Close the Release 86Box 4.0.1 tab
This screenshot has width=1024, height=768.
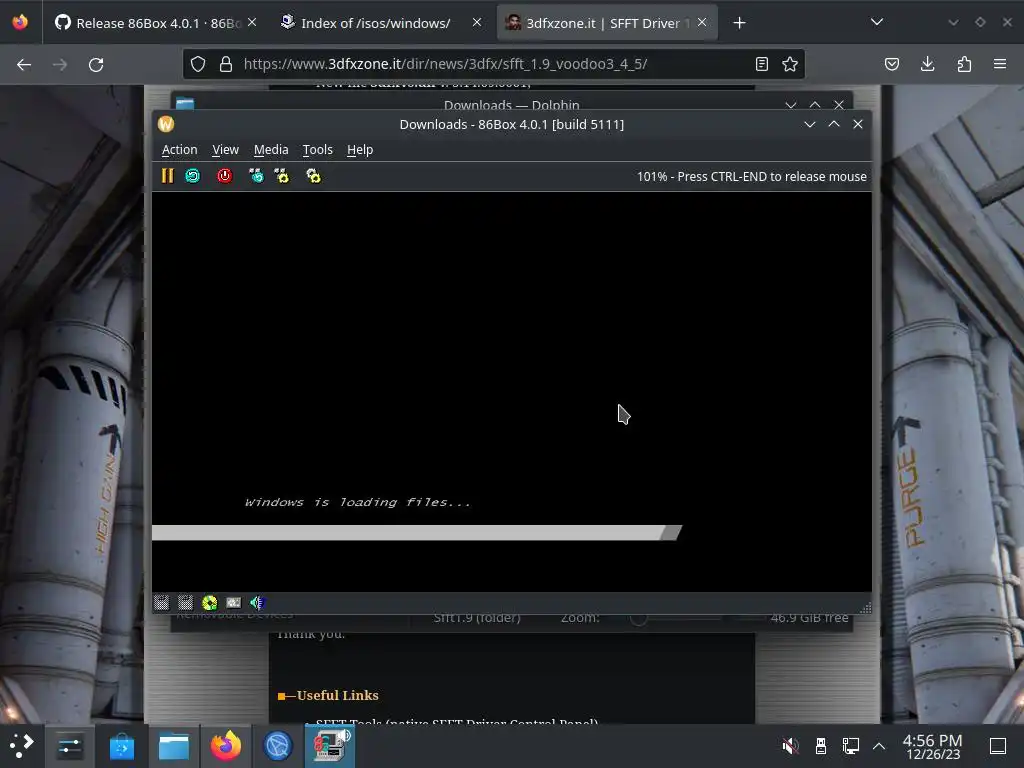252,22
